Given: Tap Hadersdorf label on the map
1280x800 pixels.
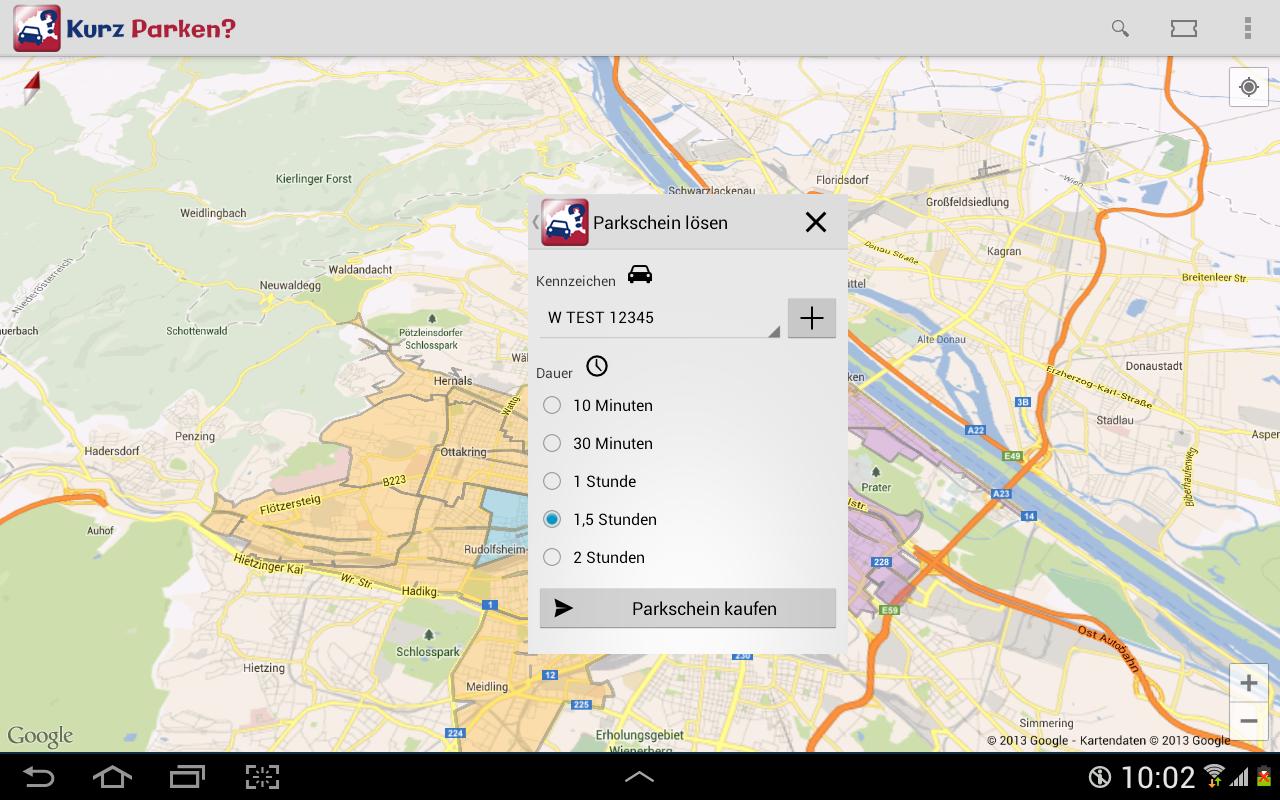Looking at the screenshot, I should pyautogui.click(x=112, y=451).
